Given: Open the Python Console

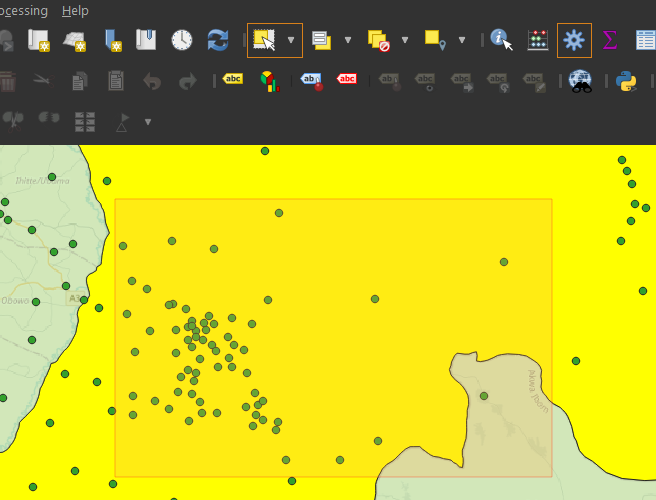Looking at the screenshot, I should tap(626, 81).
